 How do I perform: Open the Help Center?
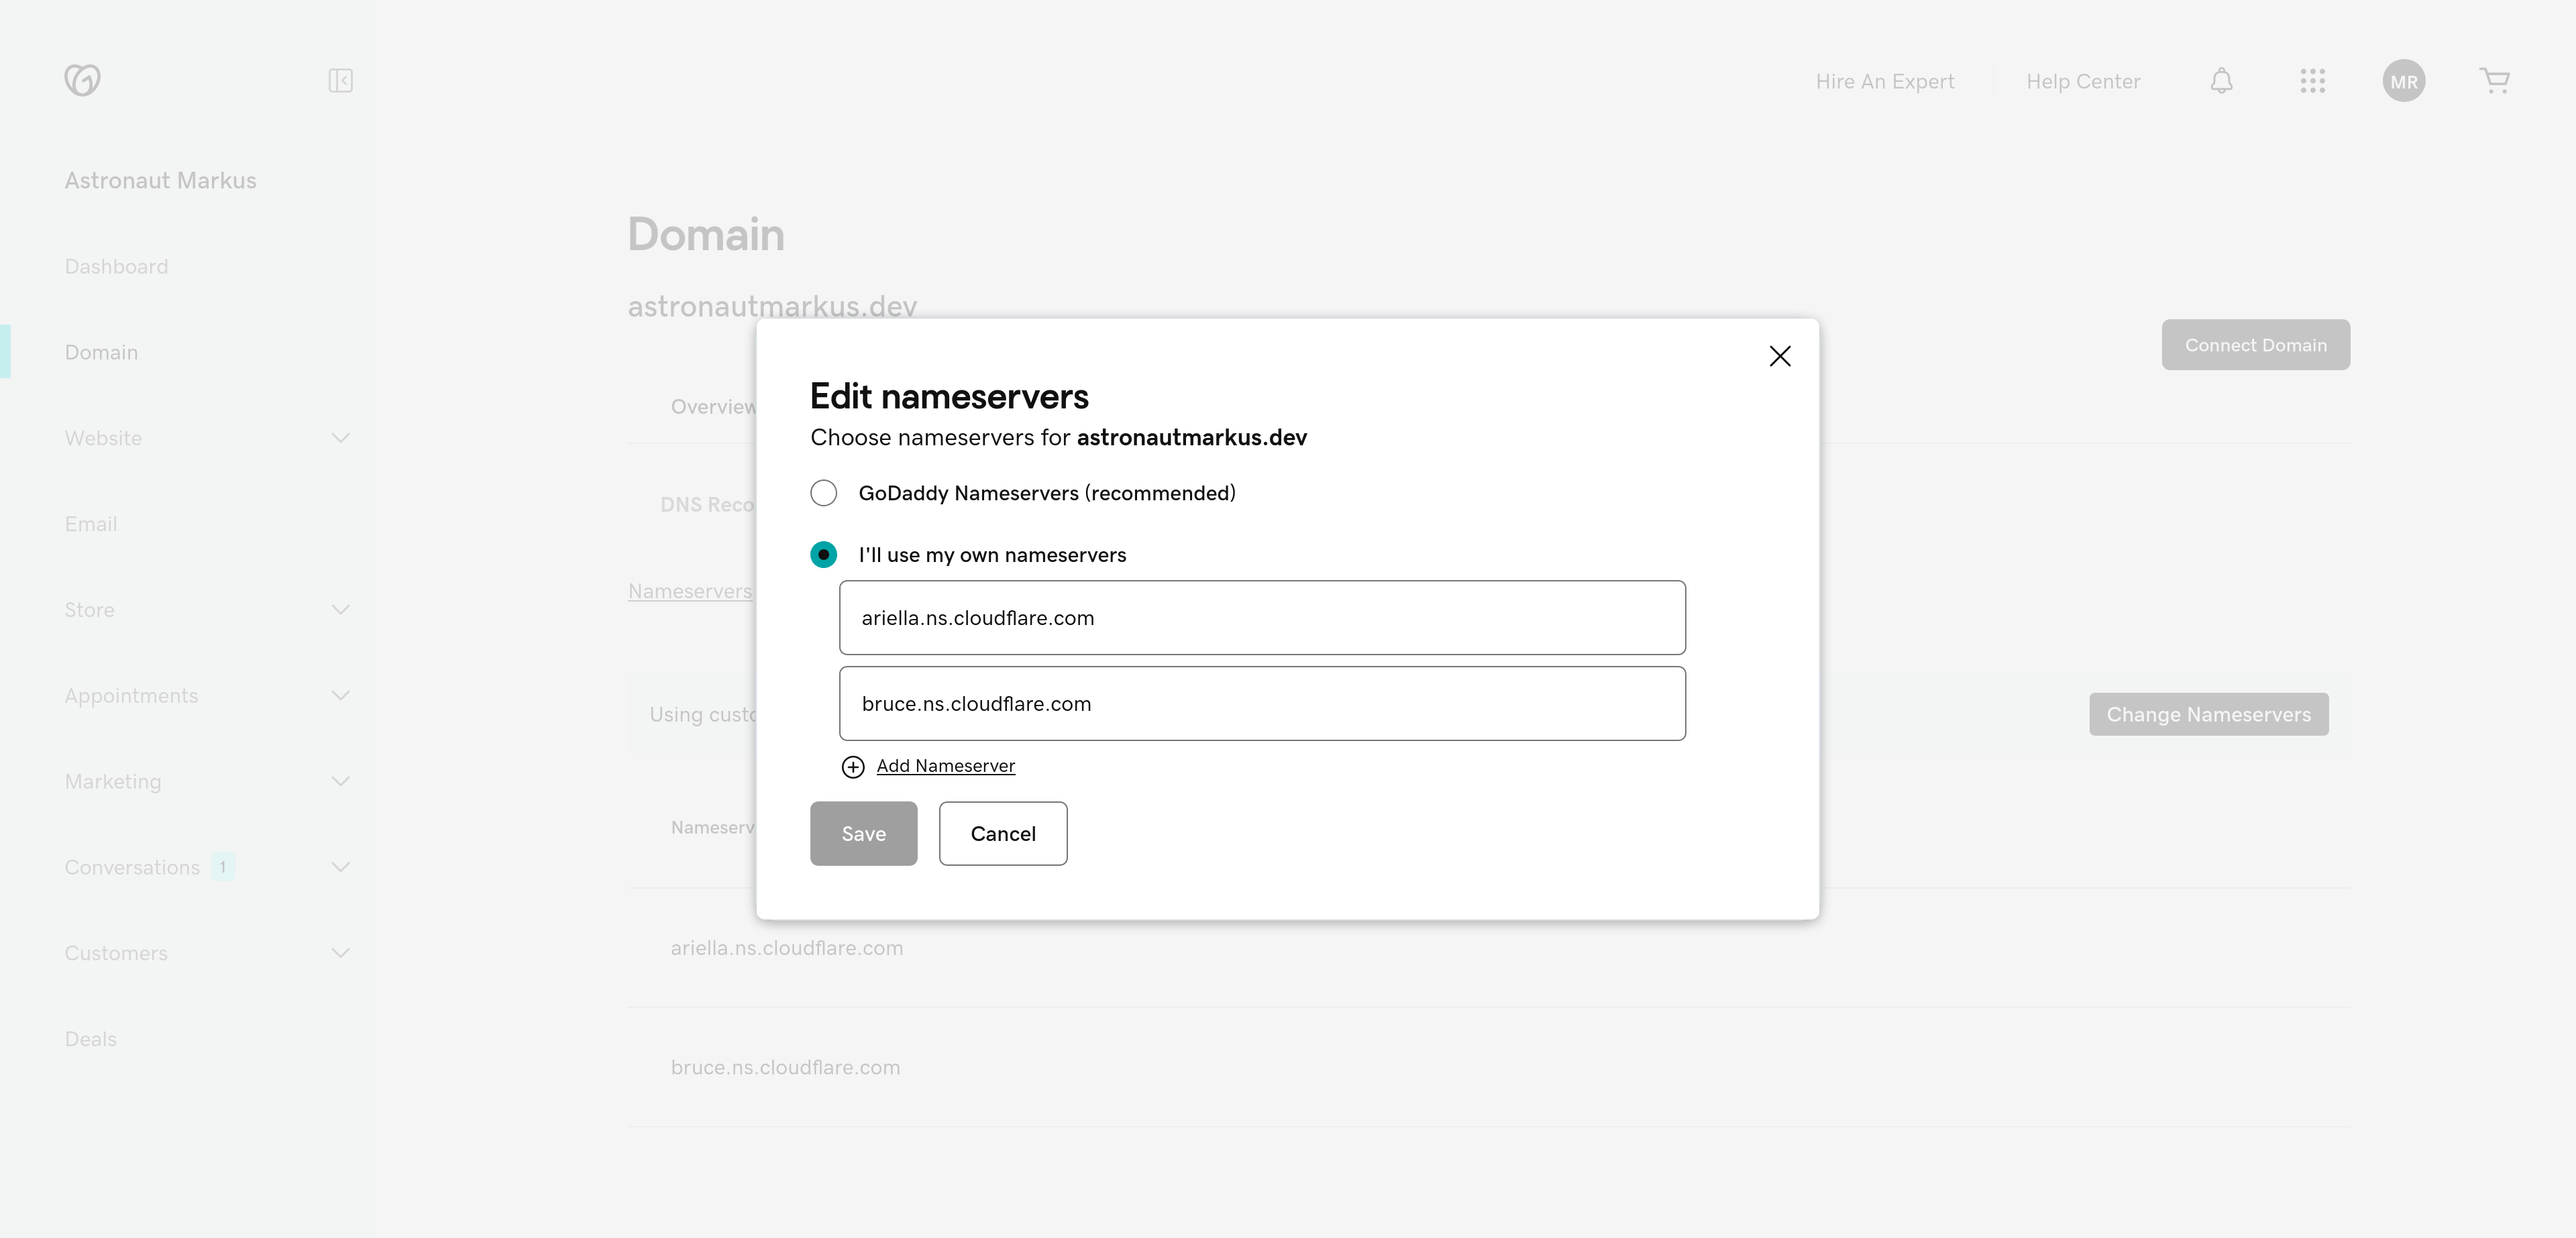2084,81
